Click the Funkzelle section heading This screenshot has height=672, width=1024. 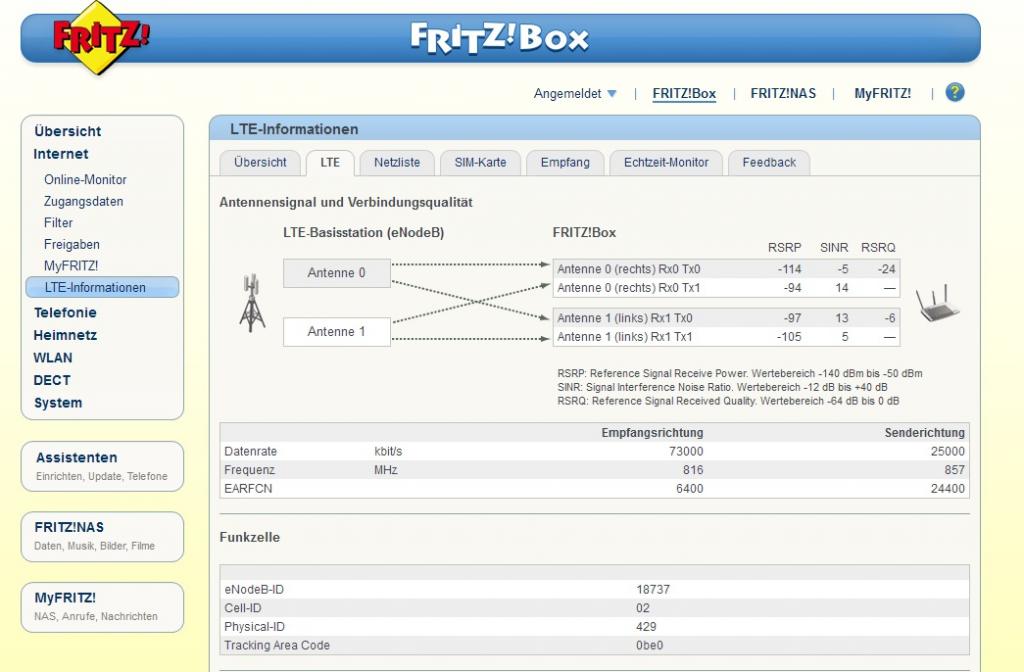pyautogui.click(x=249, y=537)
